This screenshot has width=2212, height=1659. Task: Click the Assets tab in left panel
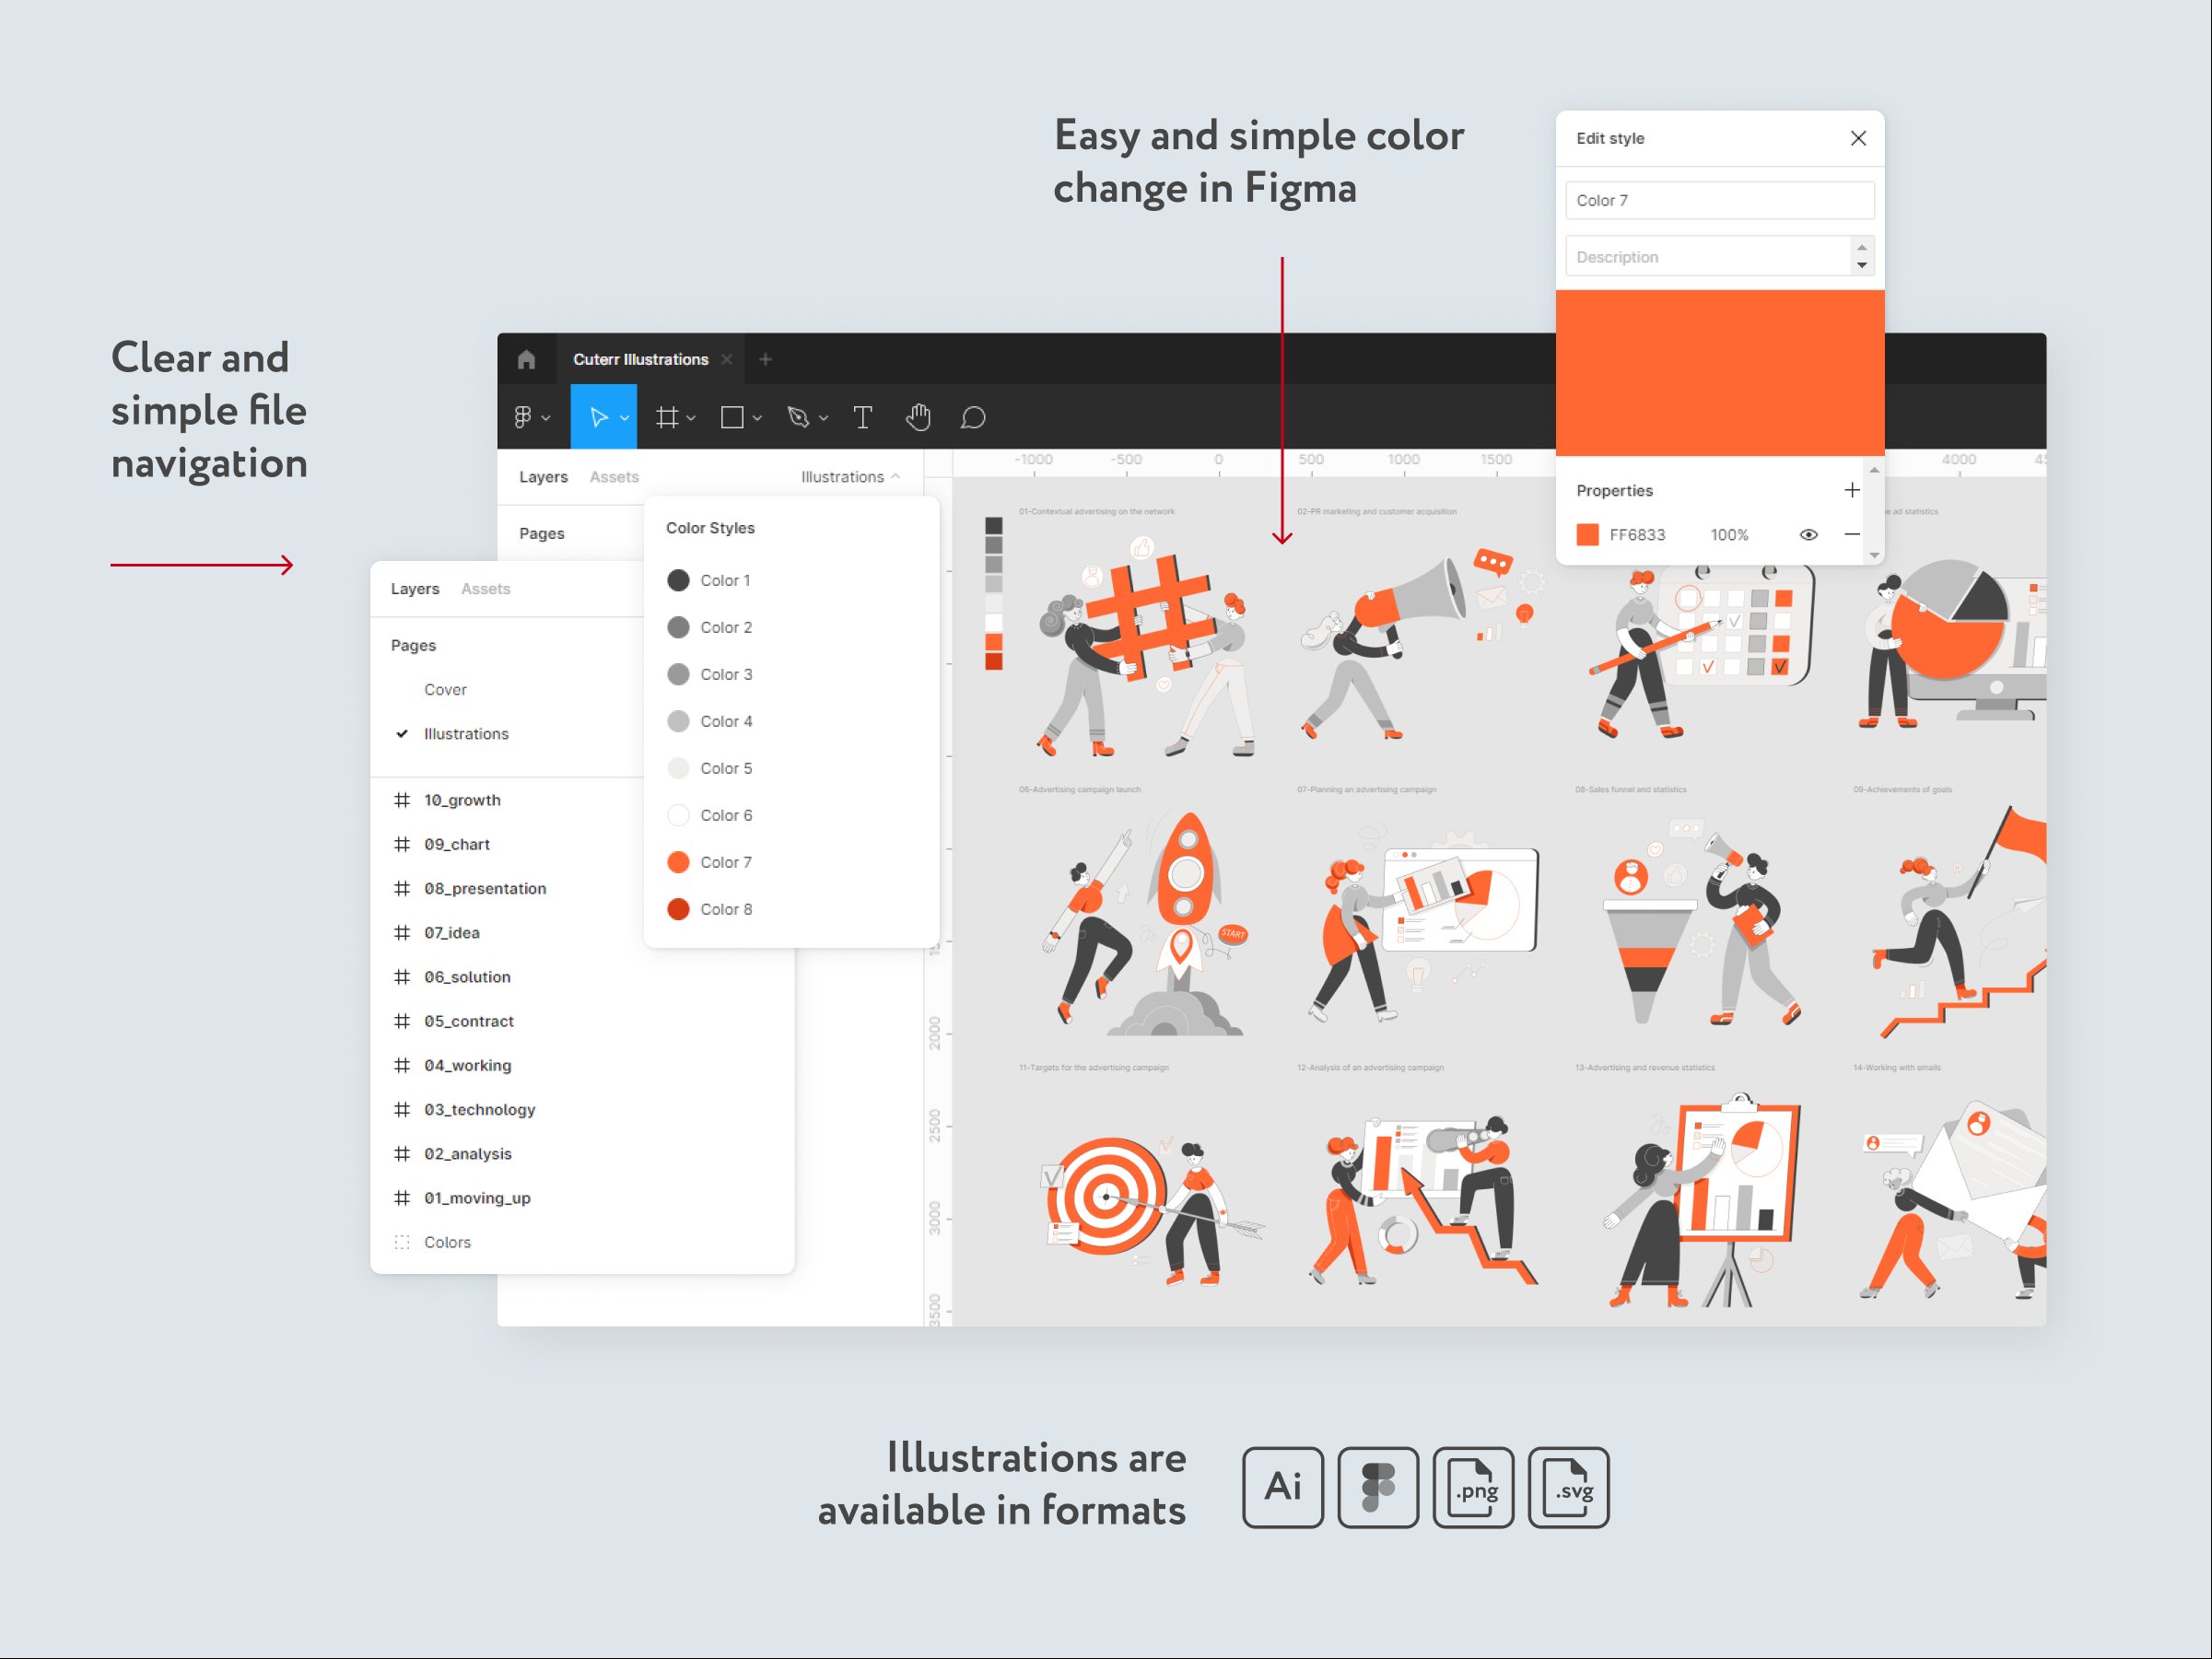click(x=485, y=589)
